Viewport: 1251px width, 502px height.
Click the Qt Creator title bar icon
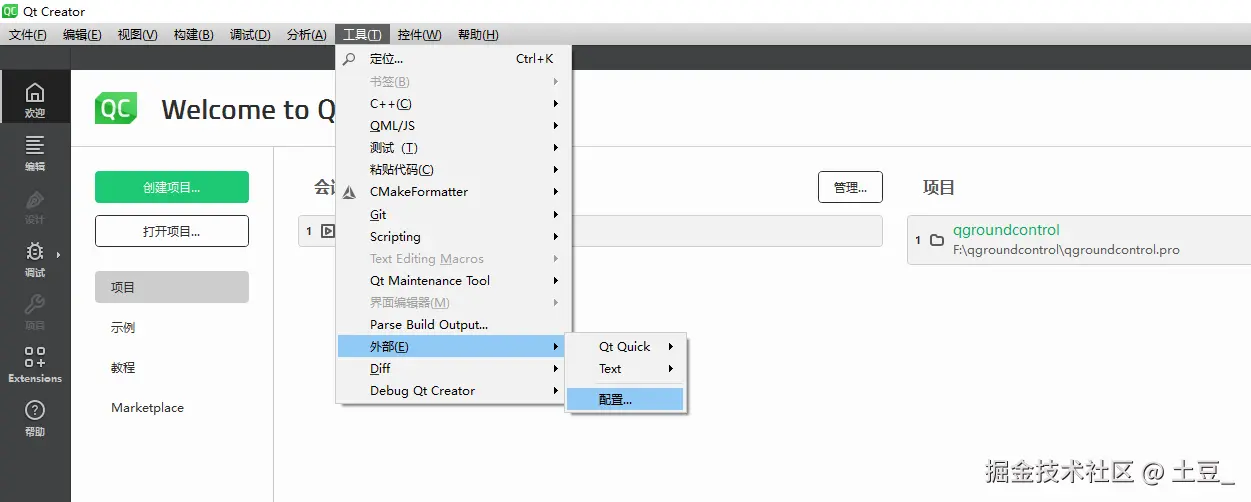pos(11,11)
